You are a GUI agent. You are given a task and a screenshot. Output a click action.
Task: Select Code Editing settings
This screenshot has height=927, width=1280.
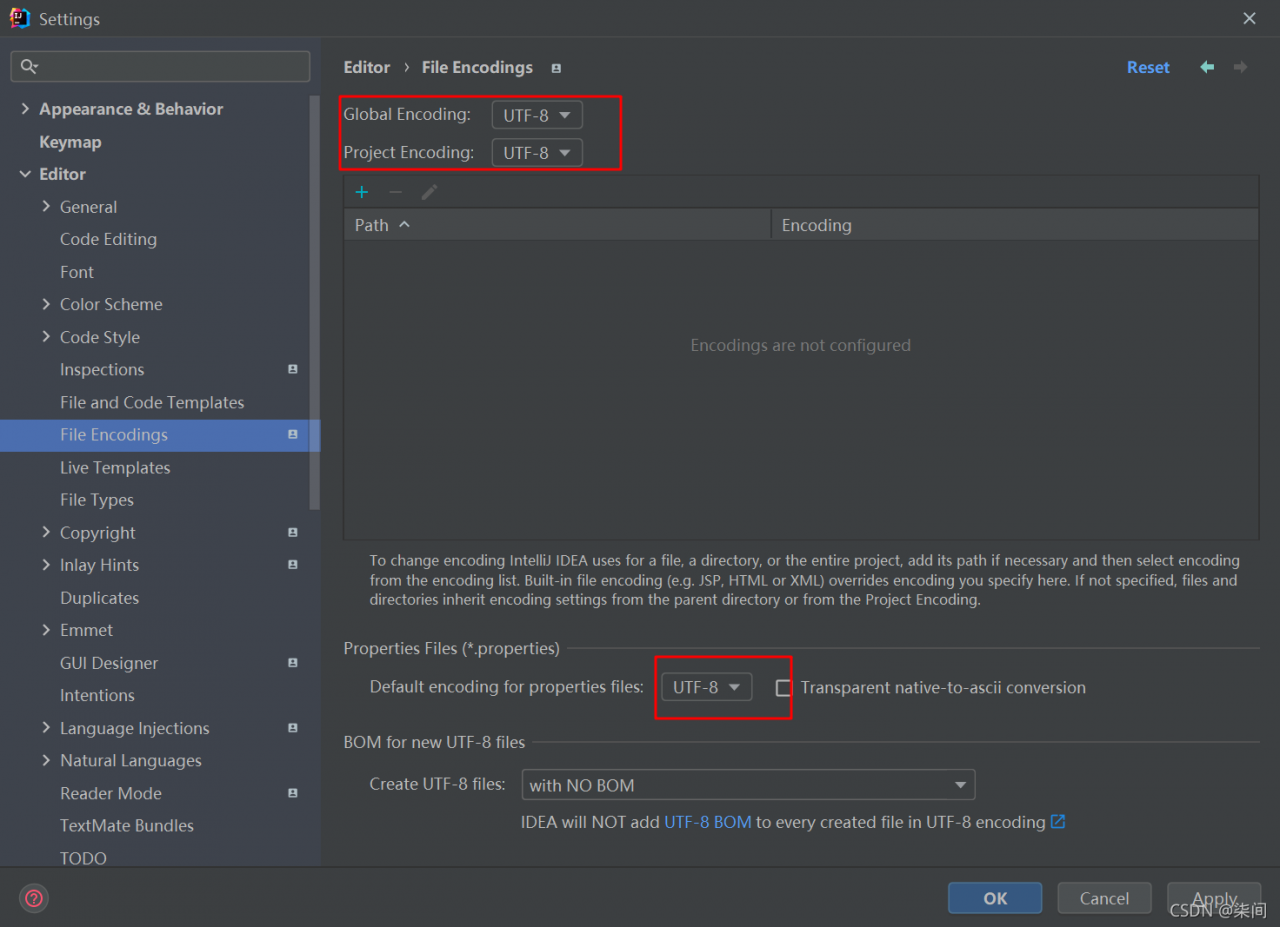click(x=108, y=239)
